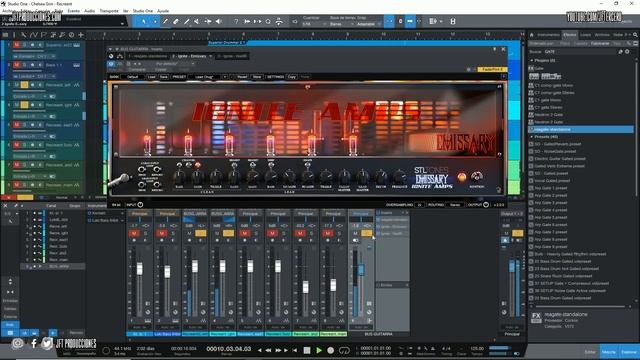Click the Load button in amp plugin
640x360 pixels.
click(x=151, y=77)
